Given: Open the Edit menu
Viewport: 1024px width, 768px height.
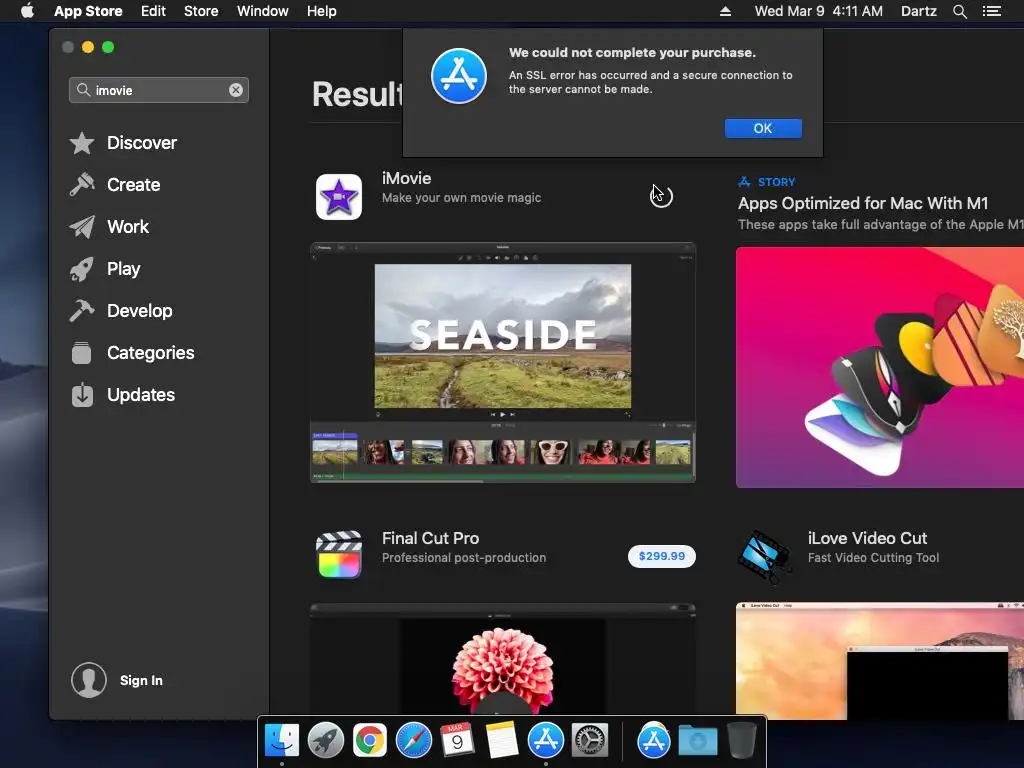Looking at the screenshot, I should point(153,11).
